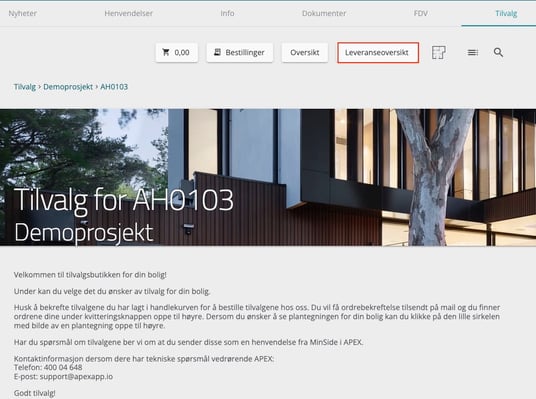The width and height of the screenshot is (536, 399).
Task: Click the text 'Godt tilvalg!'
Action: tap(35, 393)
